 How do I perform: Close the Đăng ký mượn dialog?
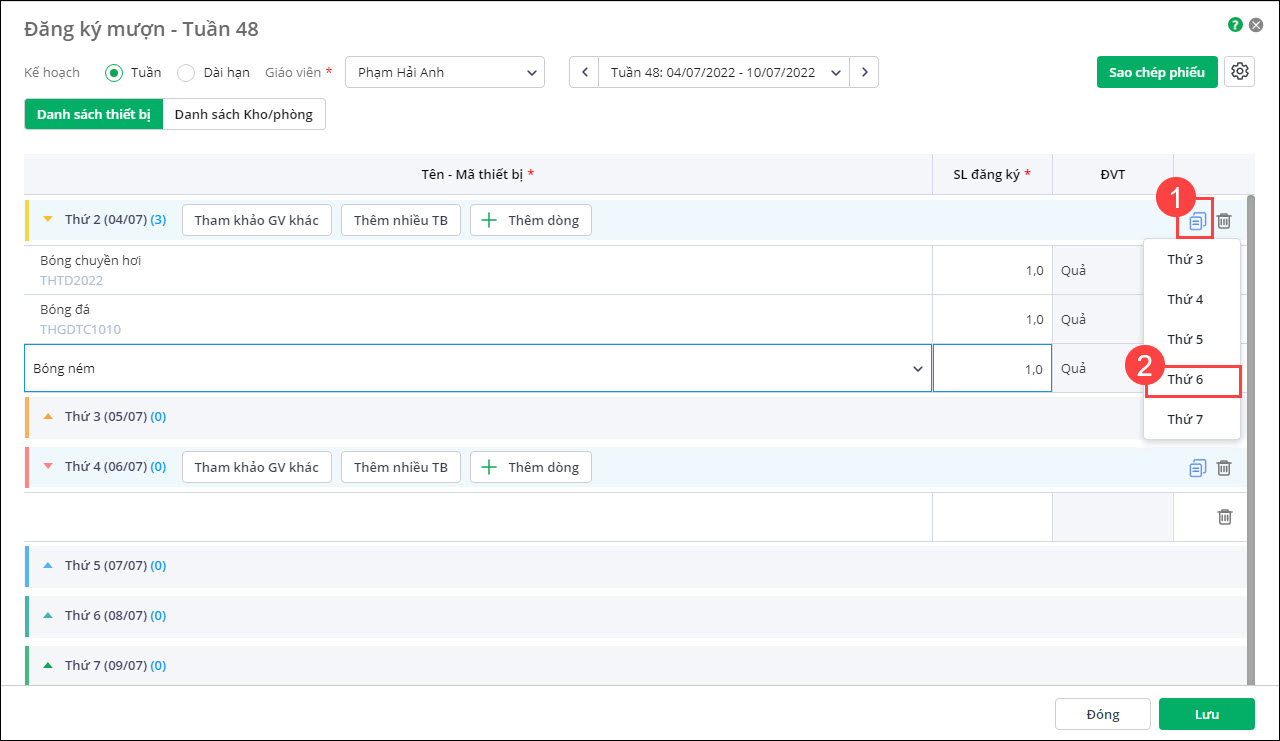coord(1256,25)
